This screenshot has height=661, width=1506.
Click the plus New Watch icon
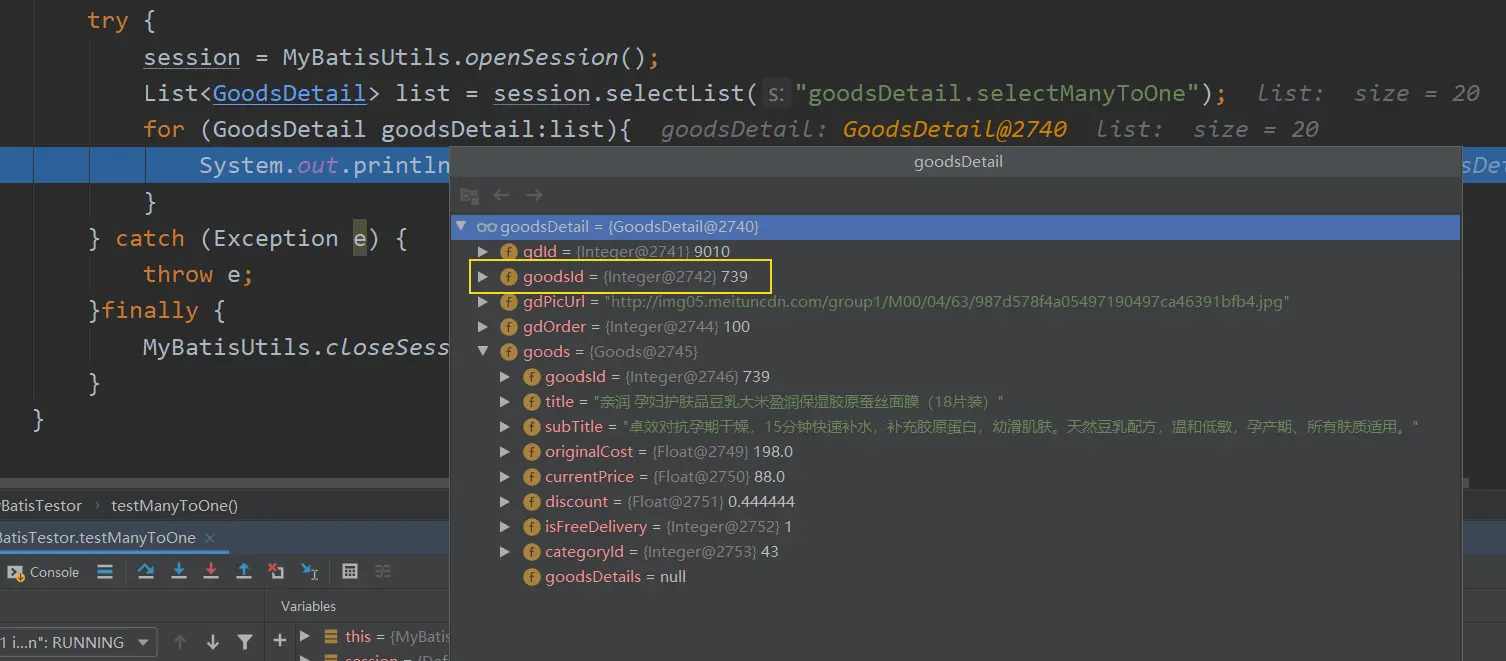[279, 640]
